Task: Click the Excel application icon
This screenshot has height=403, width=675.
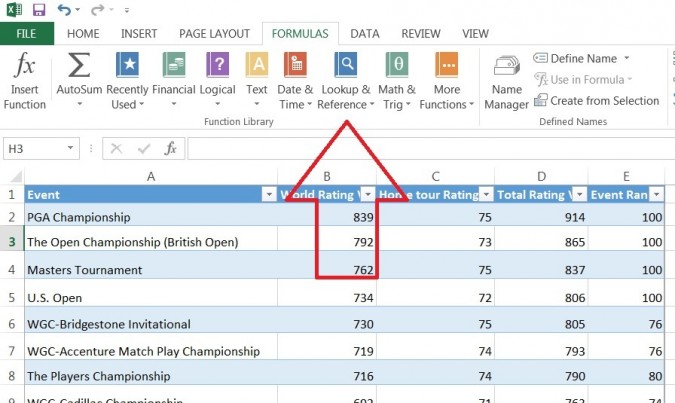Action: (14, 9)
